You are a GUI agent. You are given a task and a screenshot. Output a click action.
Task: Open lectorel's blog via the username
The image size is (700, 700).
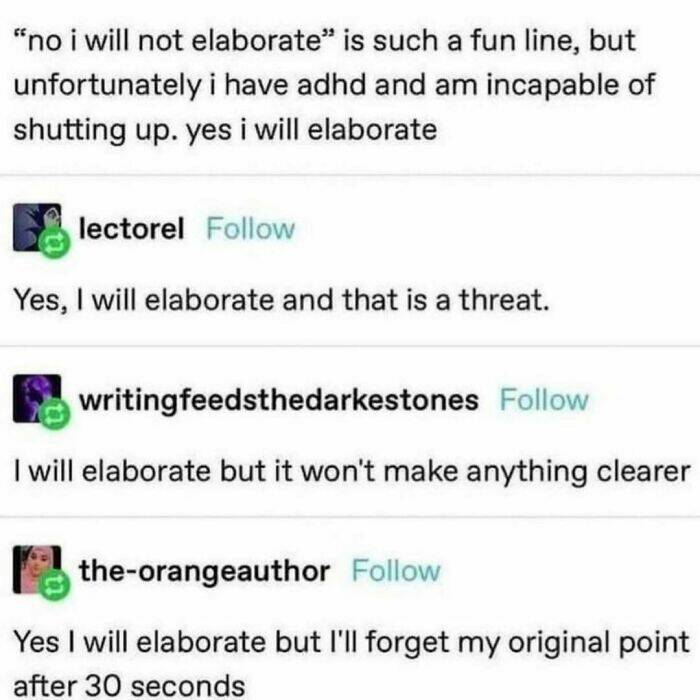tap(131, 229)
